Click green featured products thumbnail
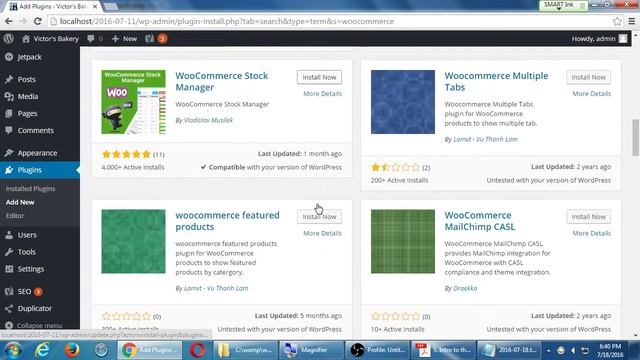Screen dimensions: 640x360 pos(133,242)
